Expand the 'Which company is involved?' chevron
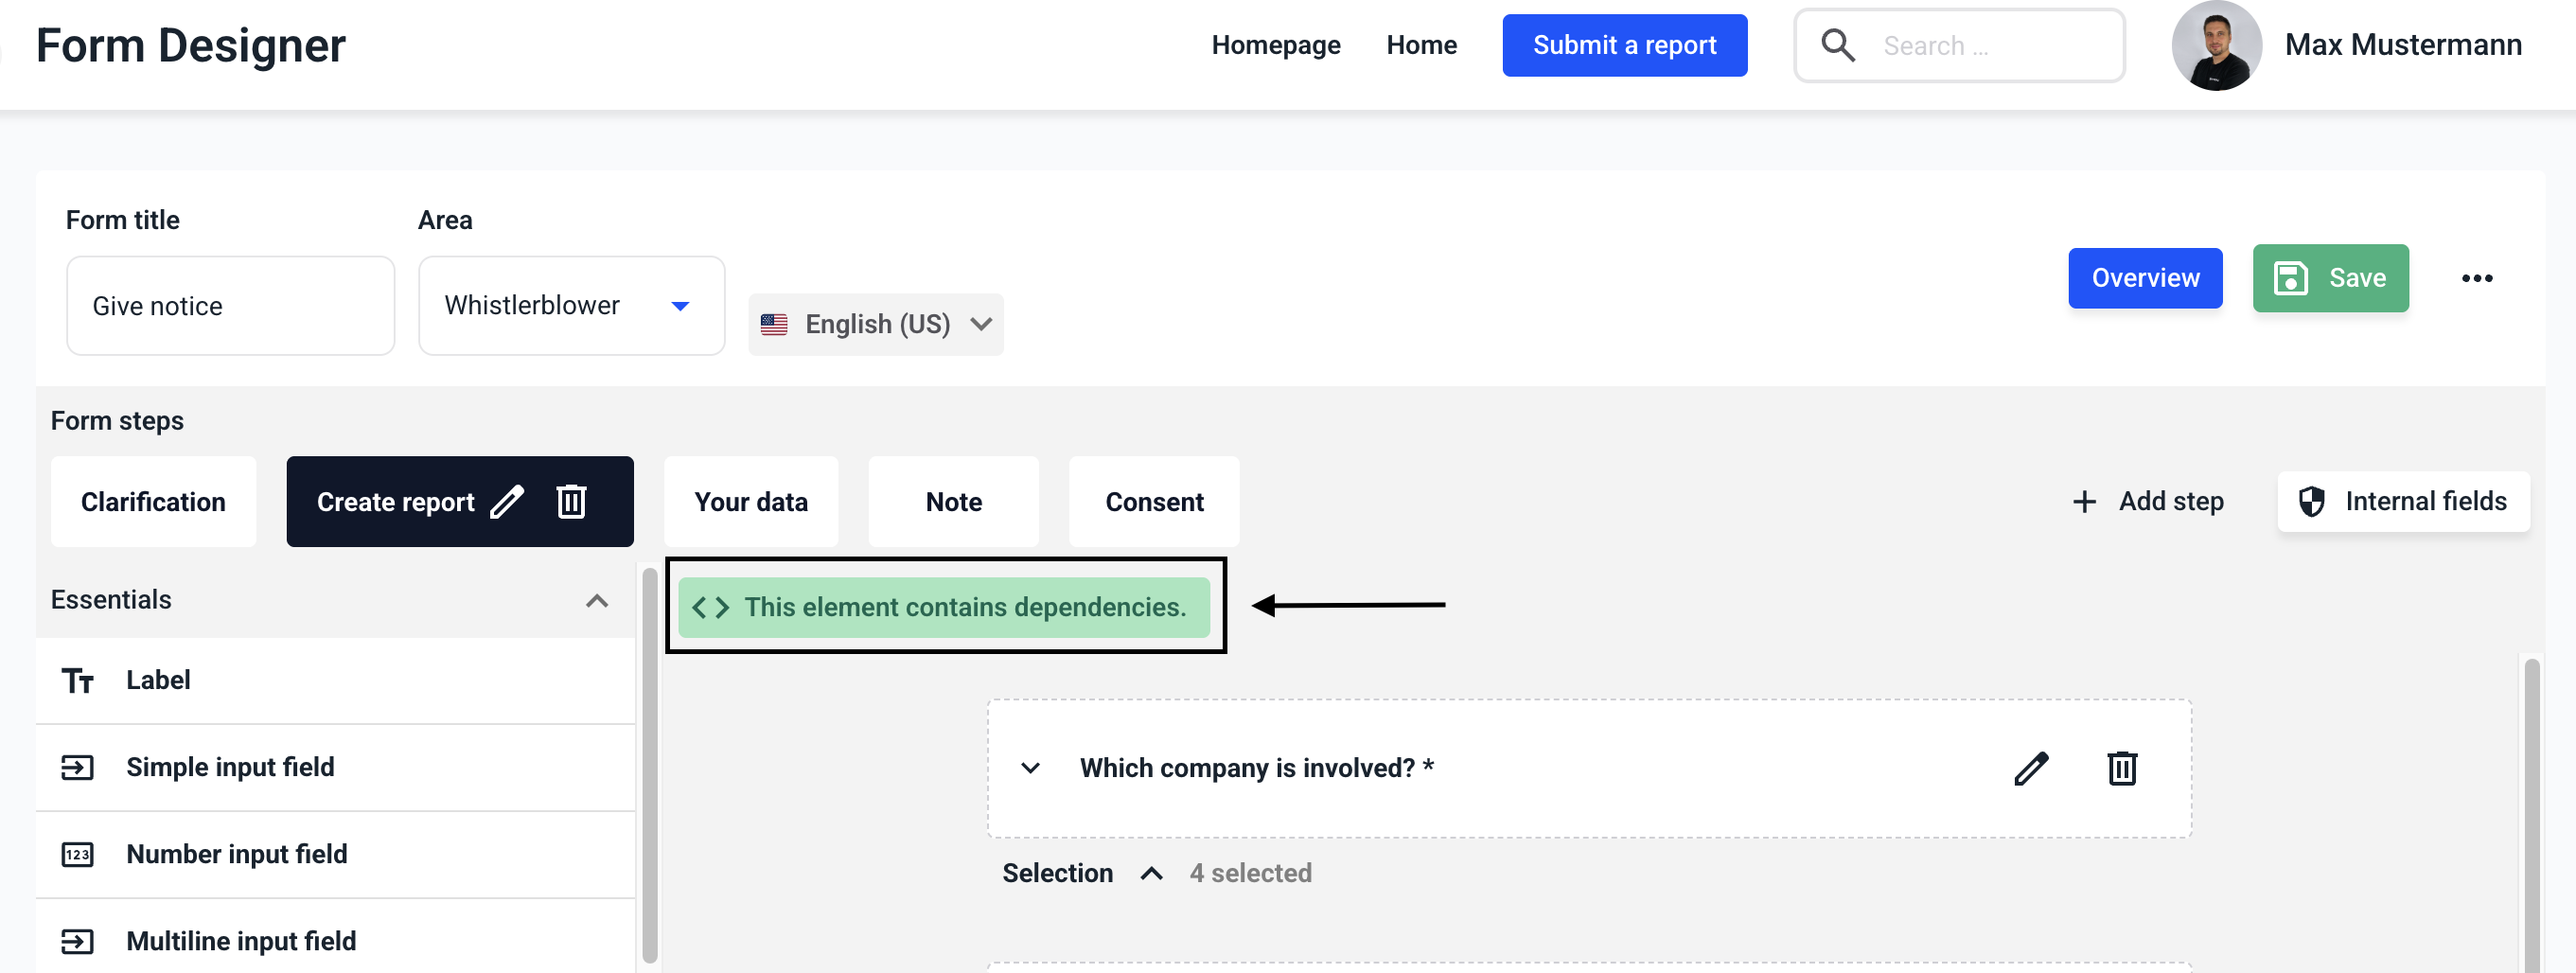Screen dimensions: 2576x973 (x=1030, y=768)
